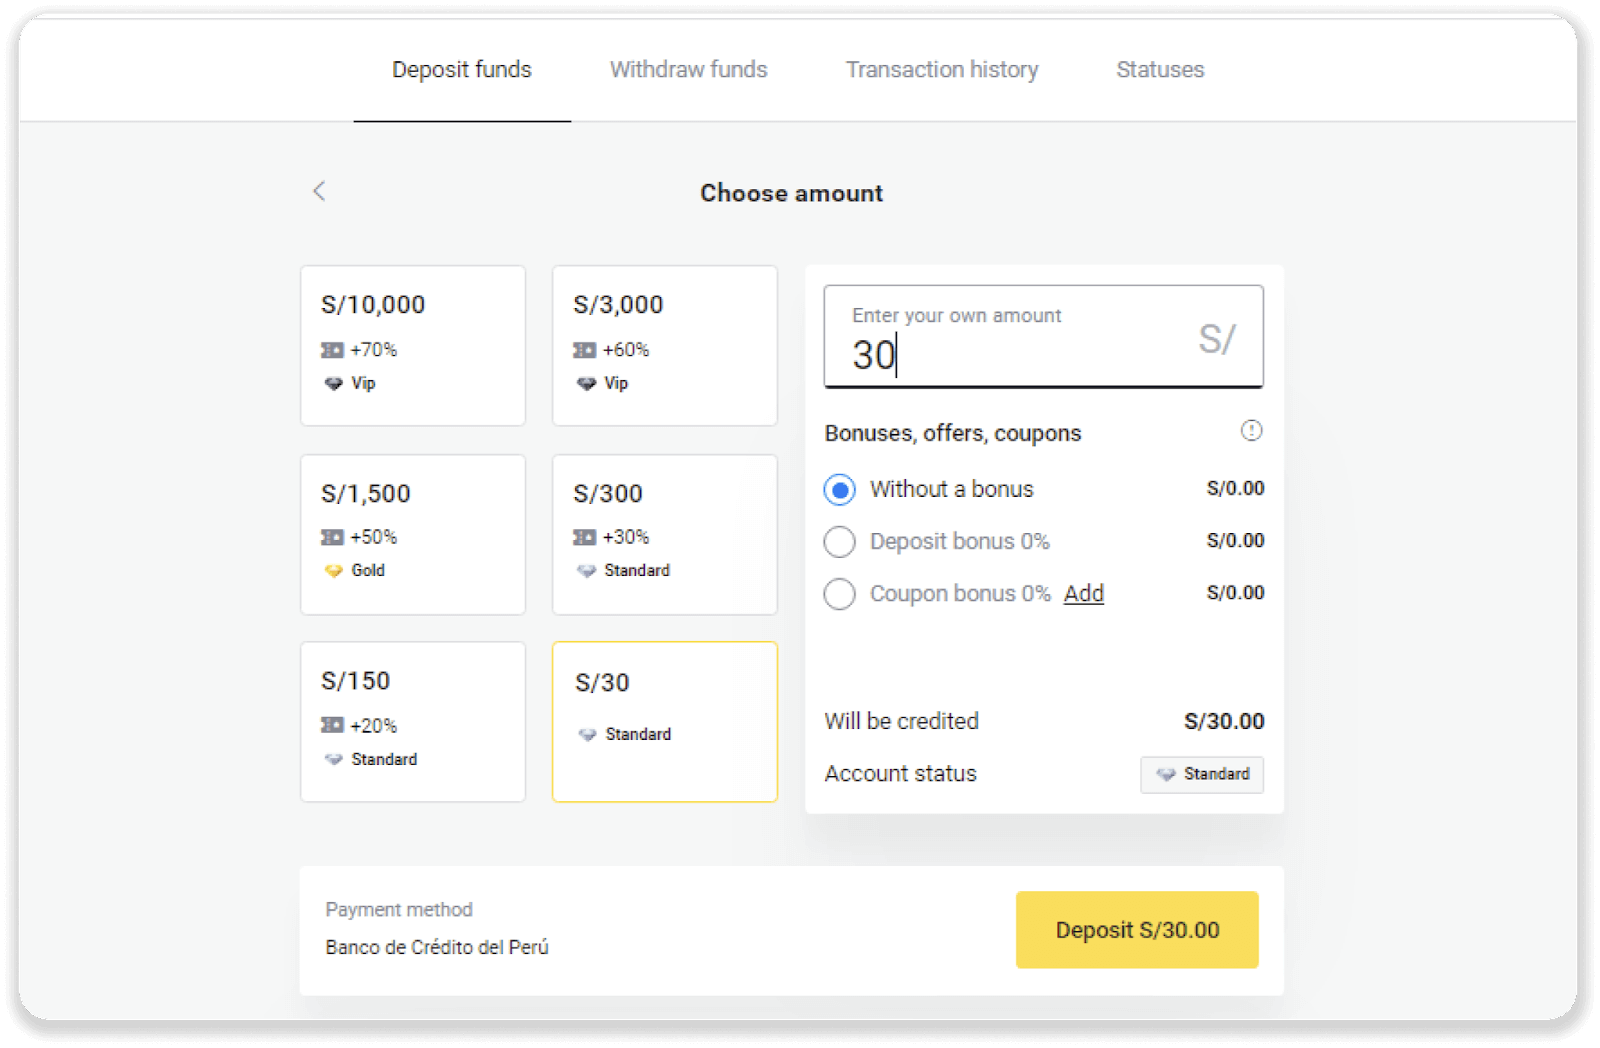Switch to Transaction history tab
The image size is (1600, 1048).
point(941,70)
